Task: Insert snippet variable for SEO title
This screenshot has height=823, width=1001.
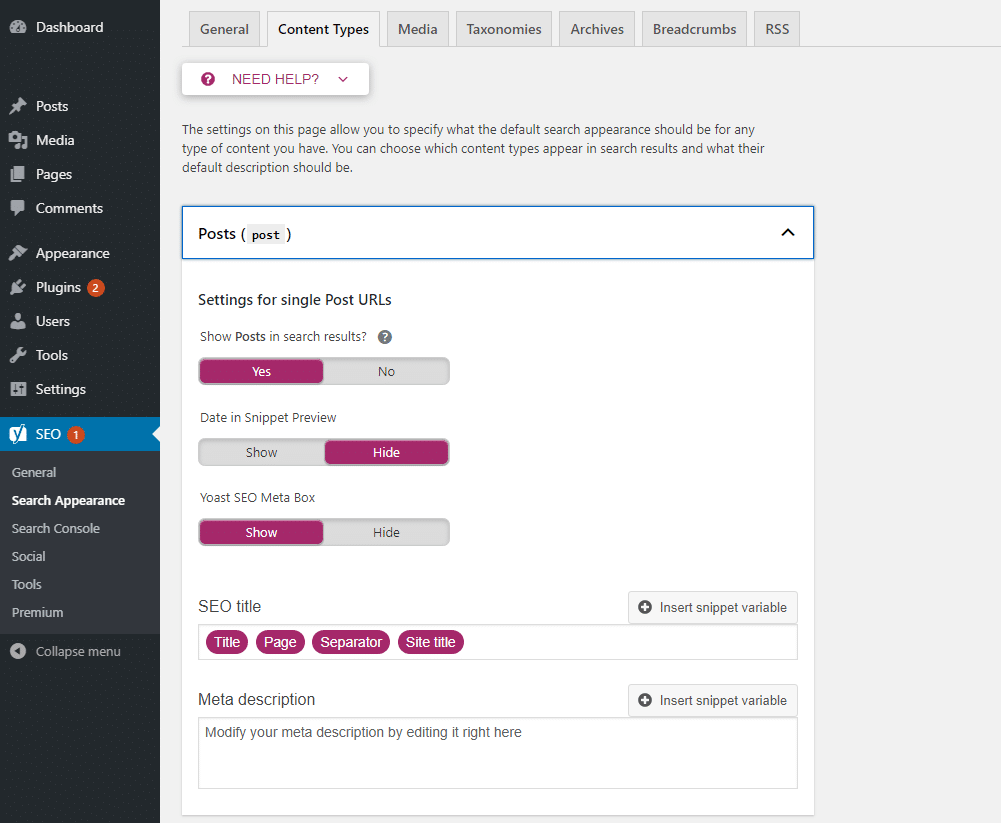Action: 713,607
